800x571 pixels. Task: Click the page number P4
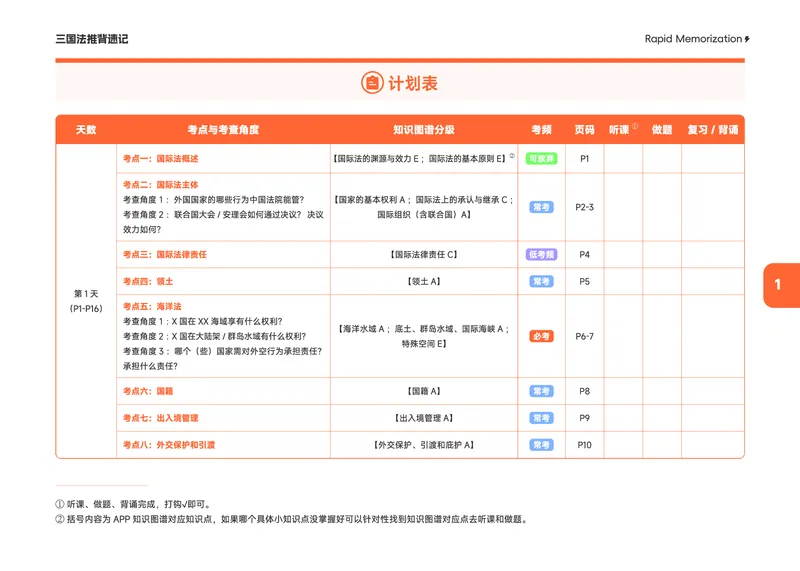(x=584, y=254)
